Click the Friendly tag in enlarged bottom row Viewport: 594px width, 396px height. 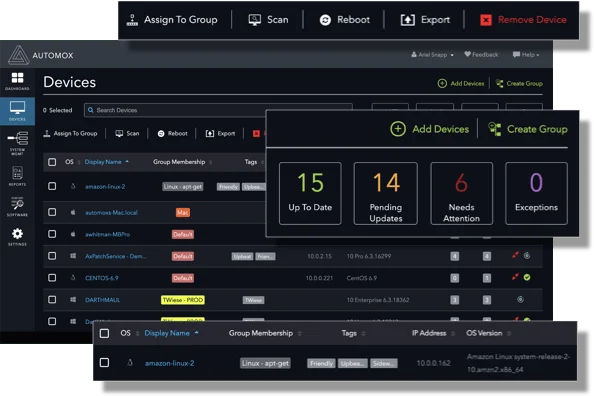(x=321, y=363)
